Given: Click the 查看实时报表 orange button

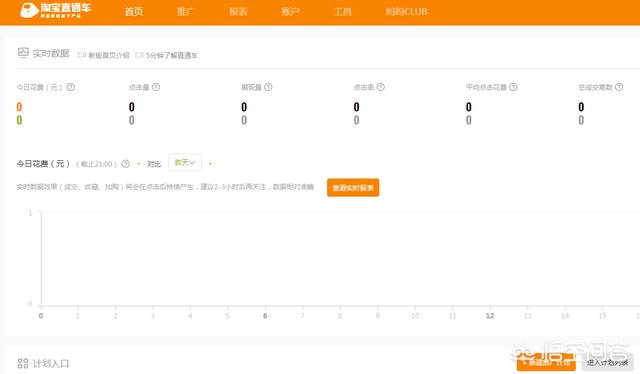Looking at the screenshot, I should 353,187.
